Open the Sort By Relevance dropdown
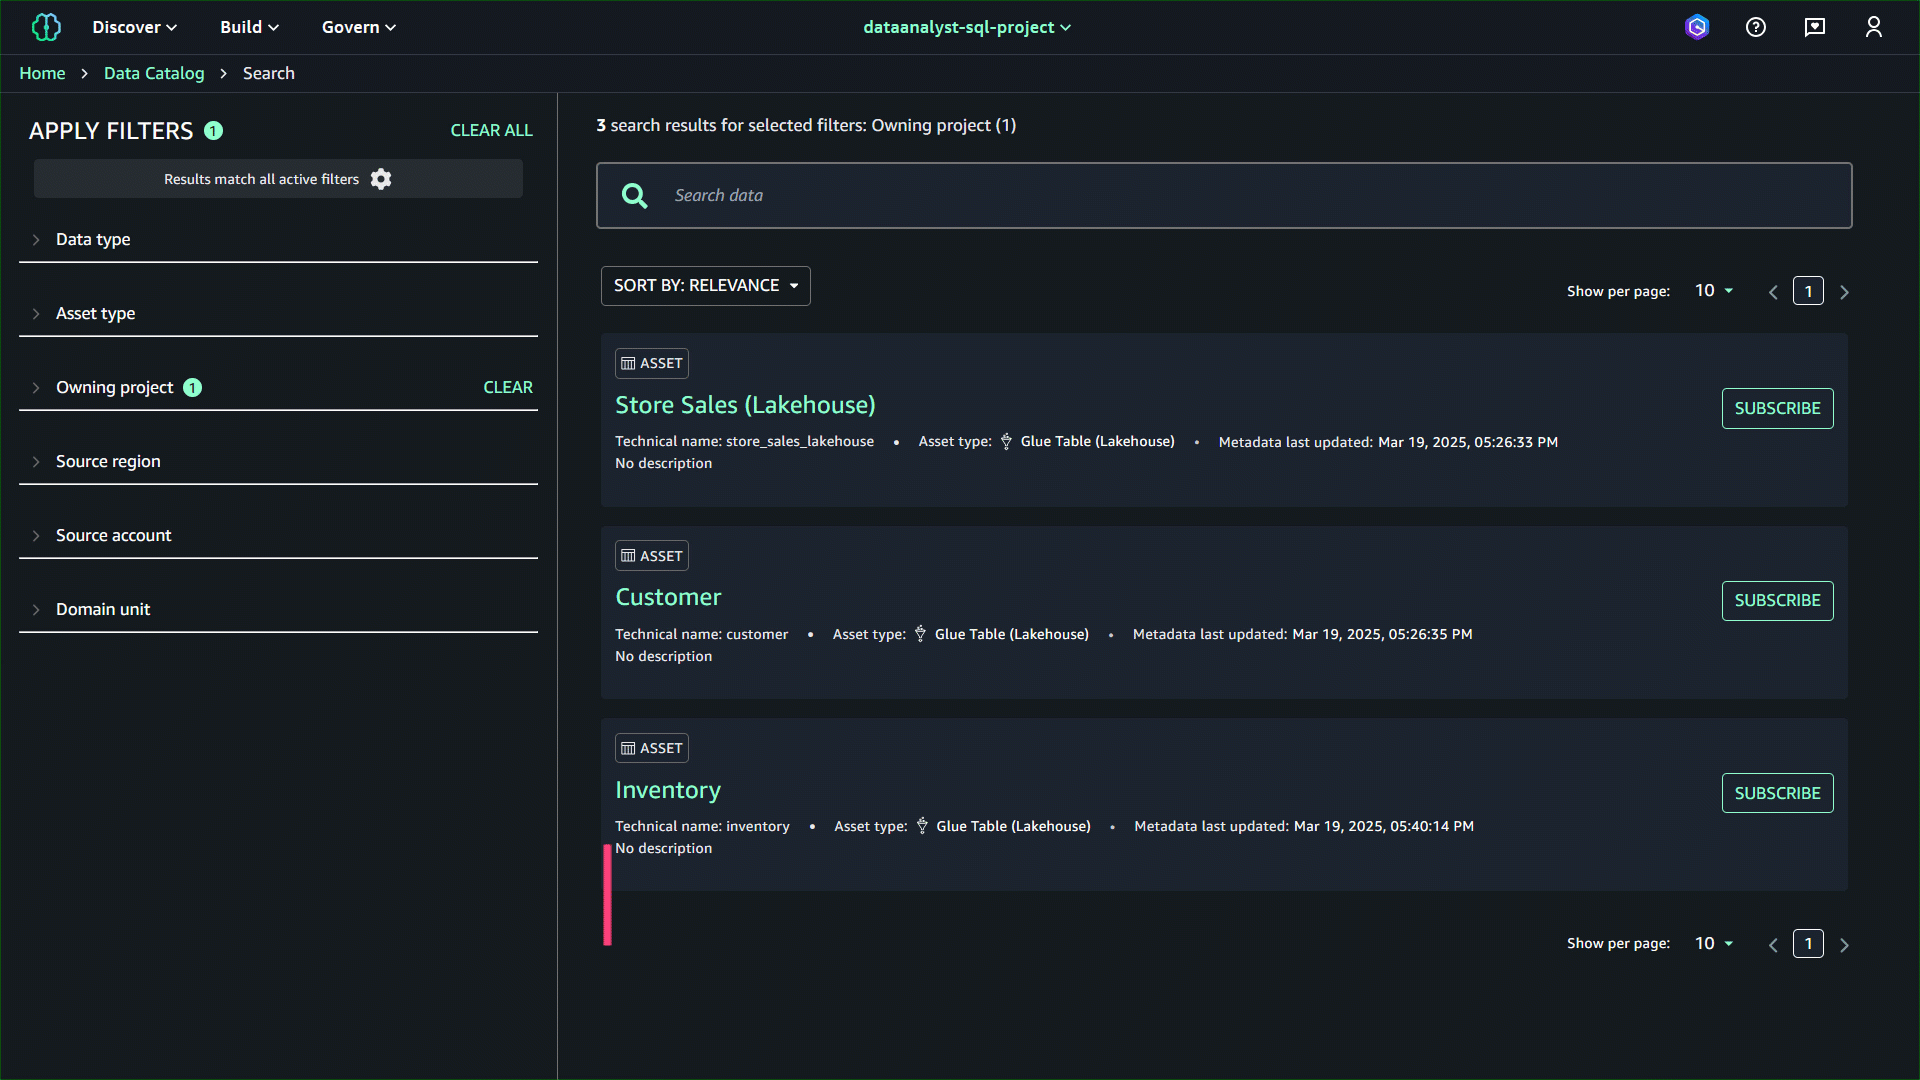 [705, 286]
